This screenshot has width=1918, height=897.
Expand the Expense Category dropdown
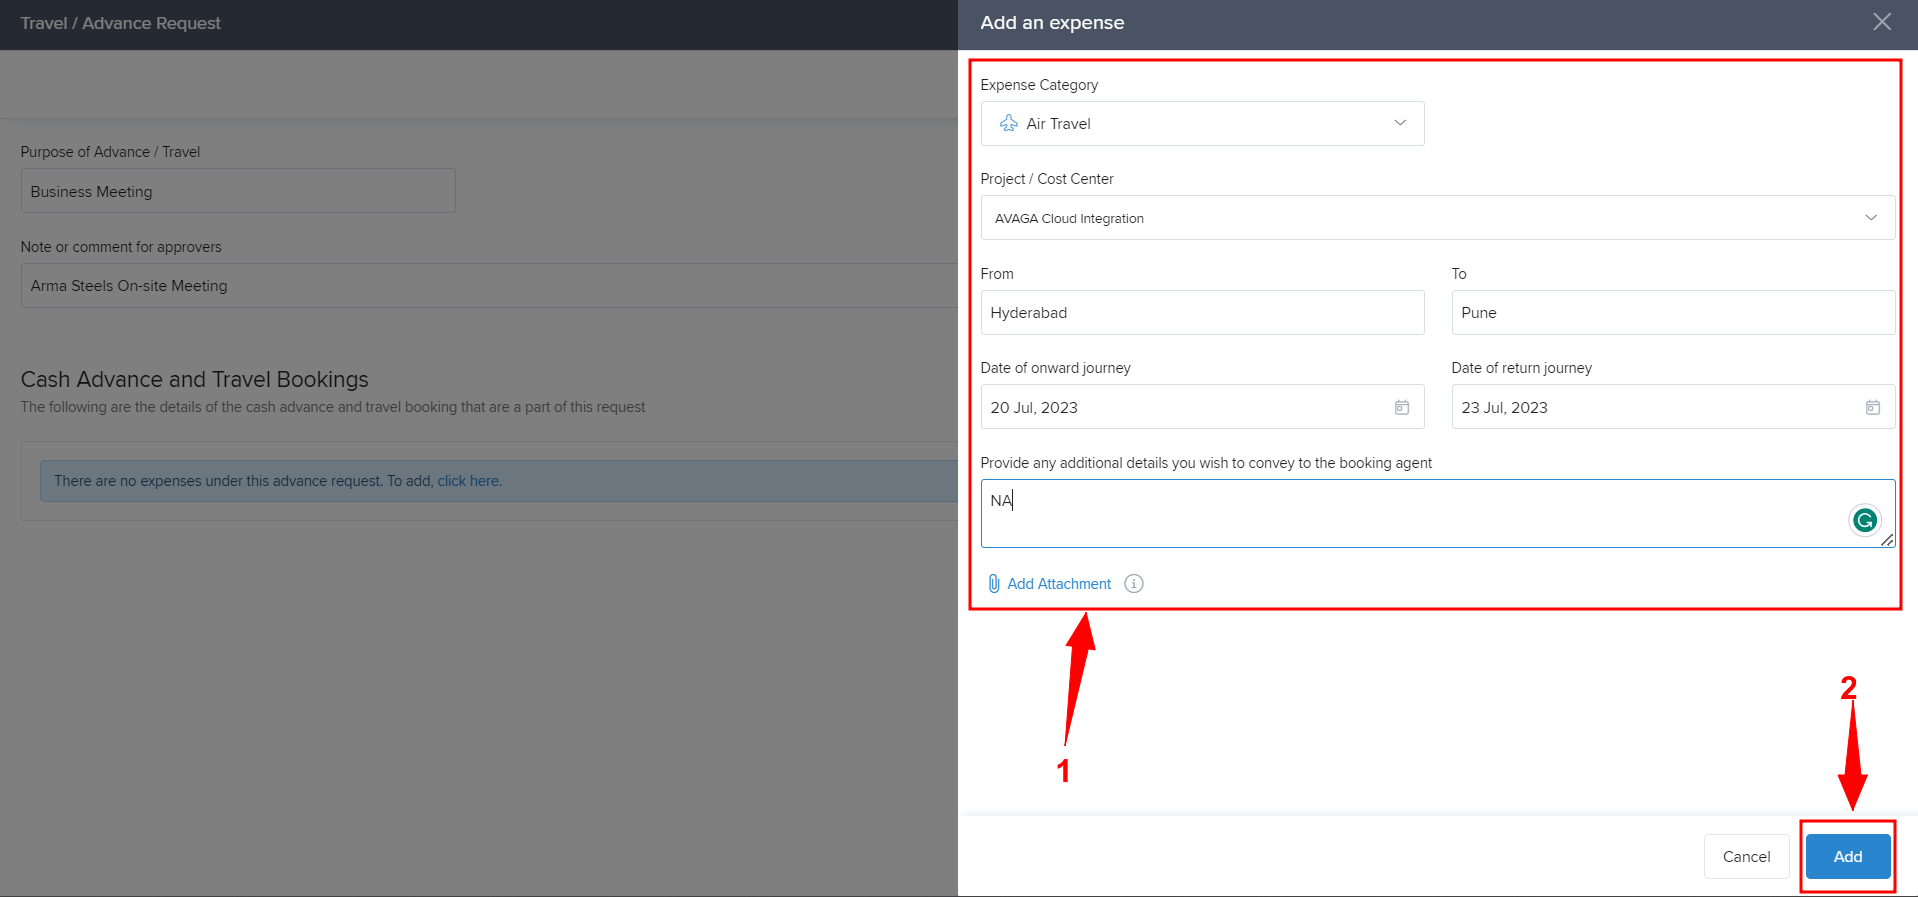coord(1400,123)
